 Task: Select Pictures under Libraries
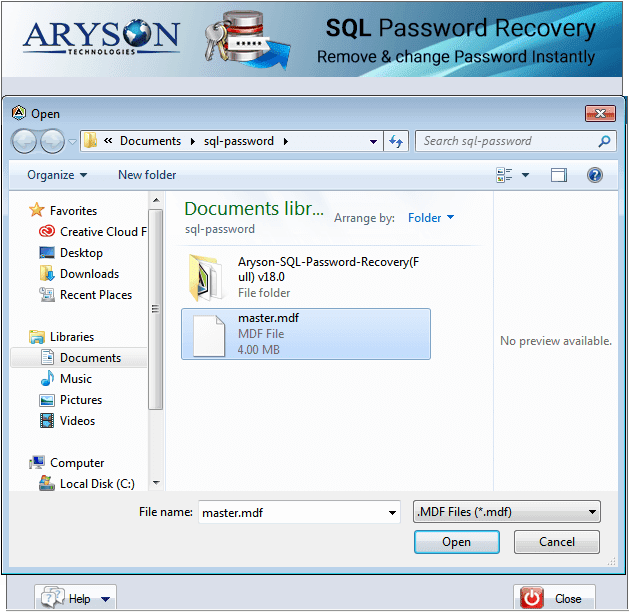[81, 400]
